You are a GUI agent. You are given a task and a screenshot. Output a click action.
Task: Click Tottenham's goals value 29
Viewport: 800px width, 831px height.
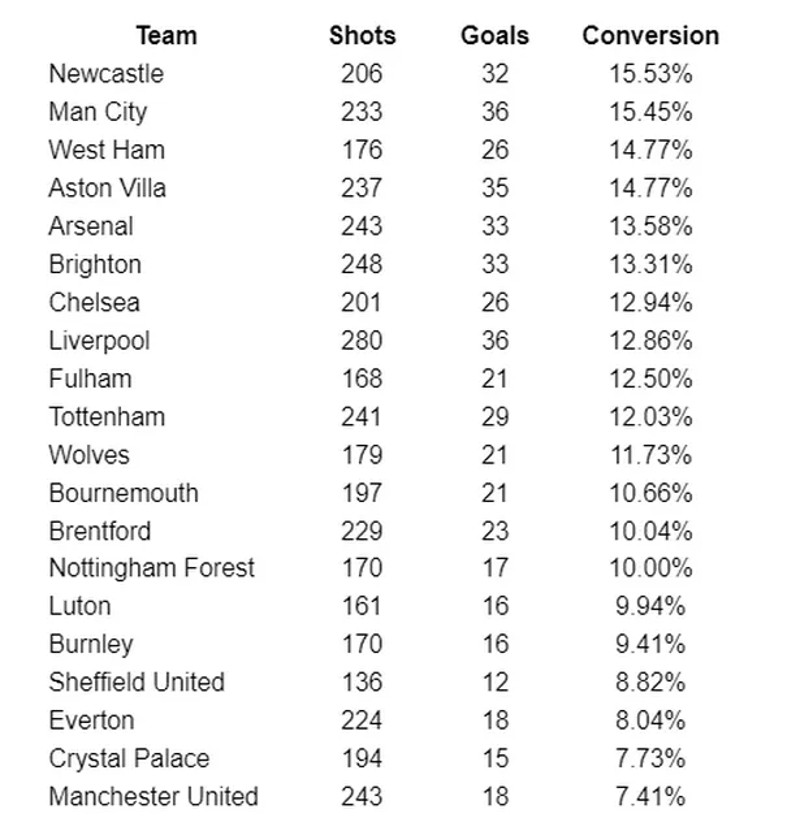(495, 417)
